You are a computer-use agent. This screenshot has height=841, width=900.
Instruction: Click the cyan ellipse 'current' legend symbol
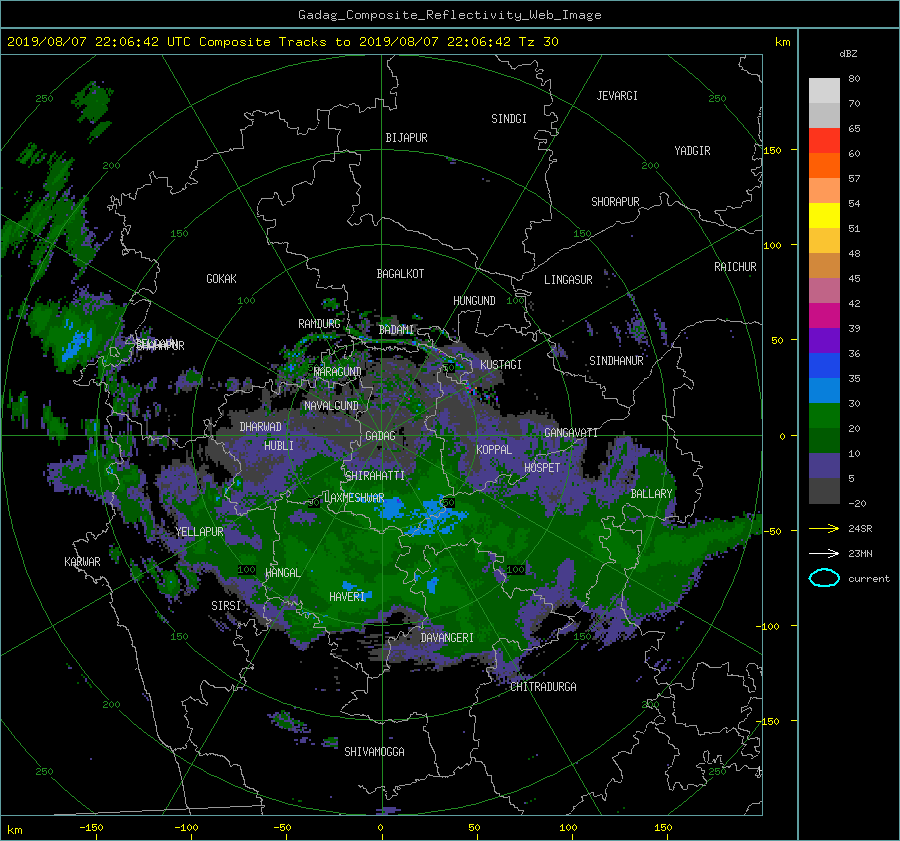[x=824, y=578]
